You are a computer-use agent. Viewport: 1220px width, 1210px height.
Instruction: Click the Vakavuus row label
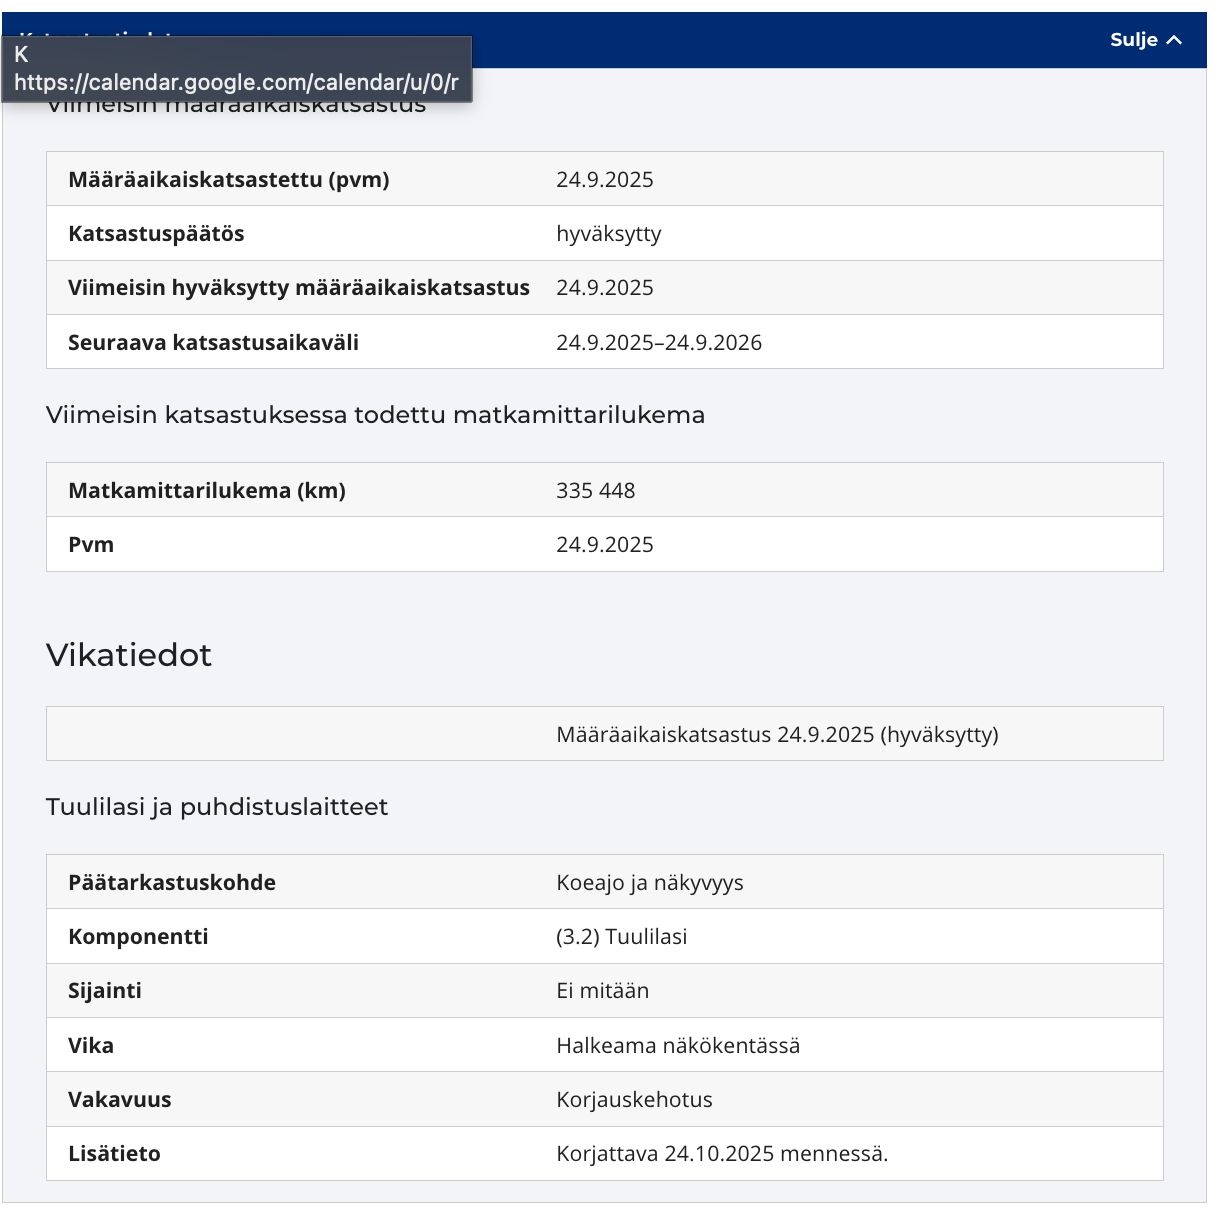[120, 1100]
